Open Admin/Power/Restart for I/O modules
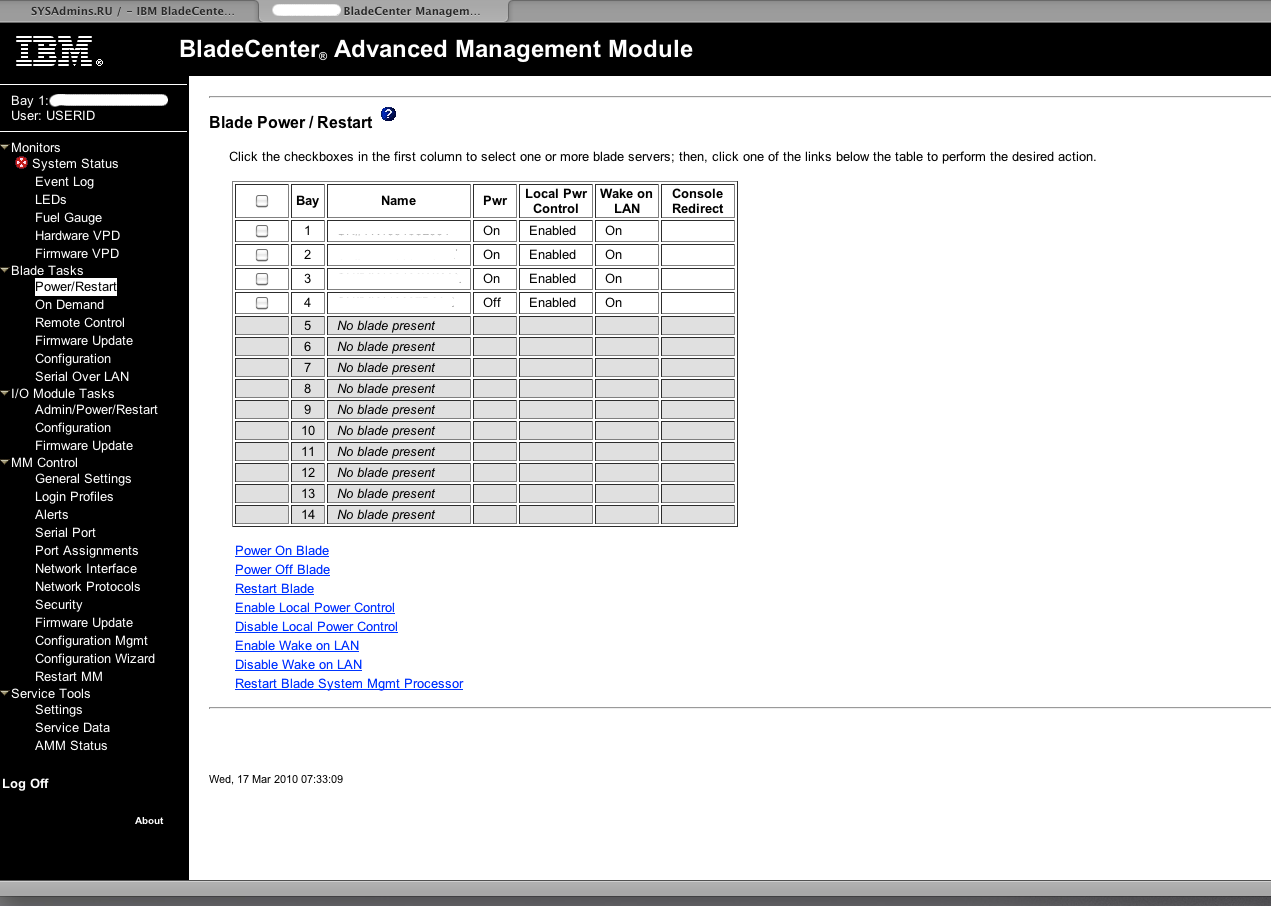The width and height of the screenshot is (1271, 906). tap(96, 410)
